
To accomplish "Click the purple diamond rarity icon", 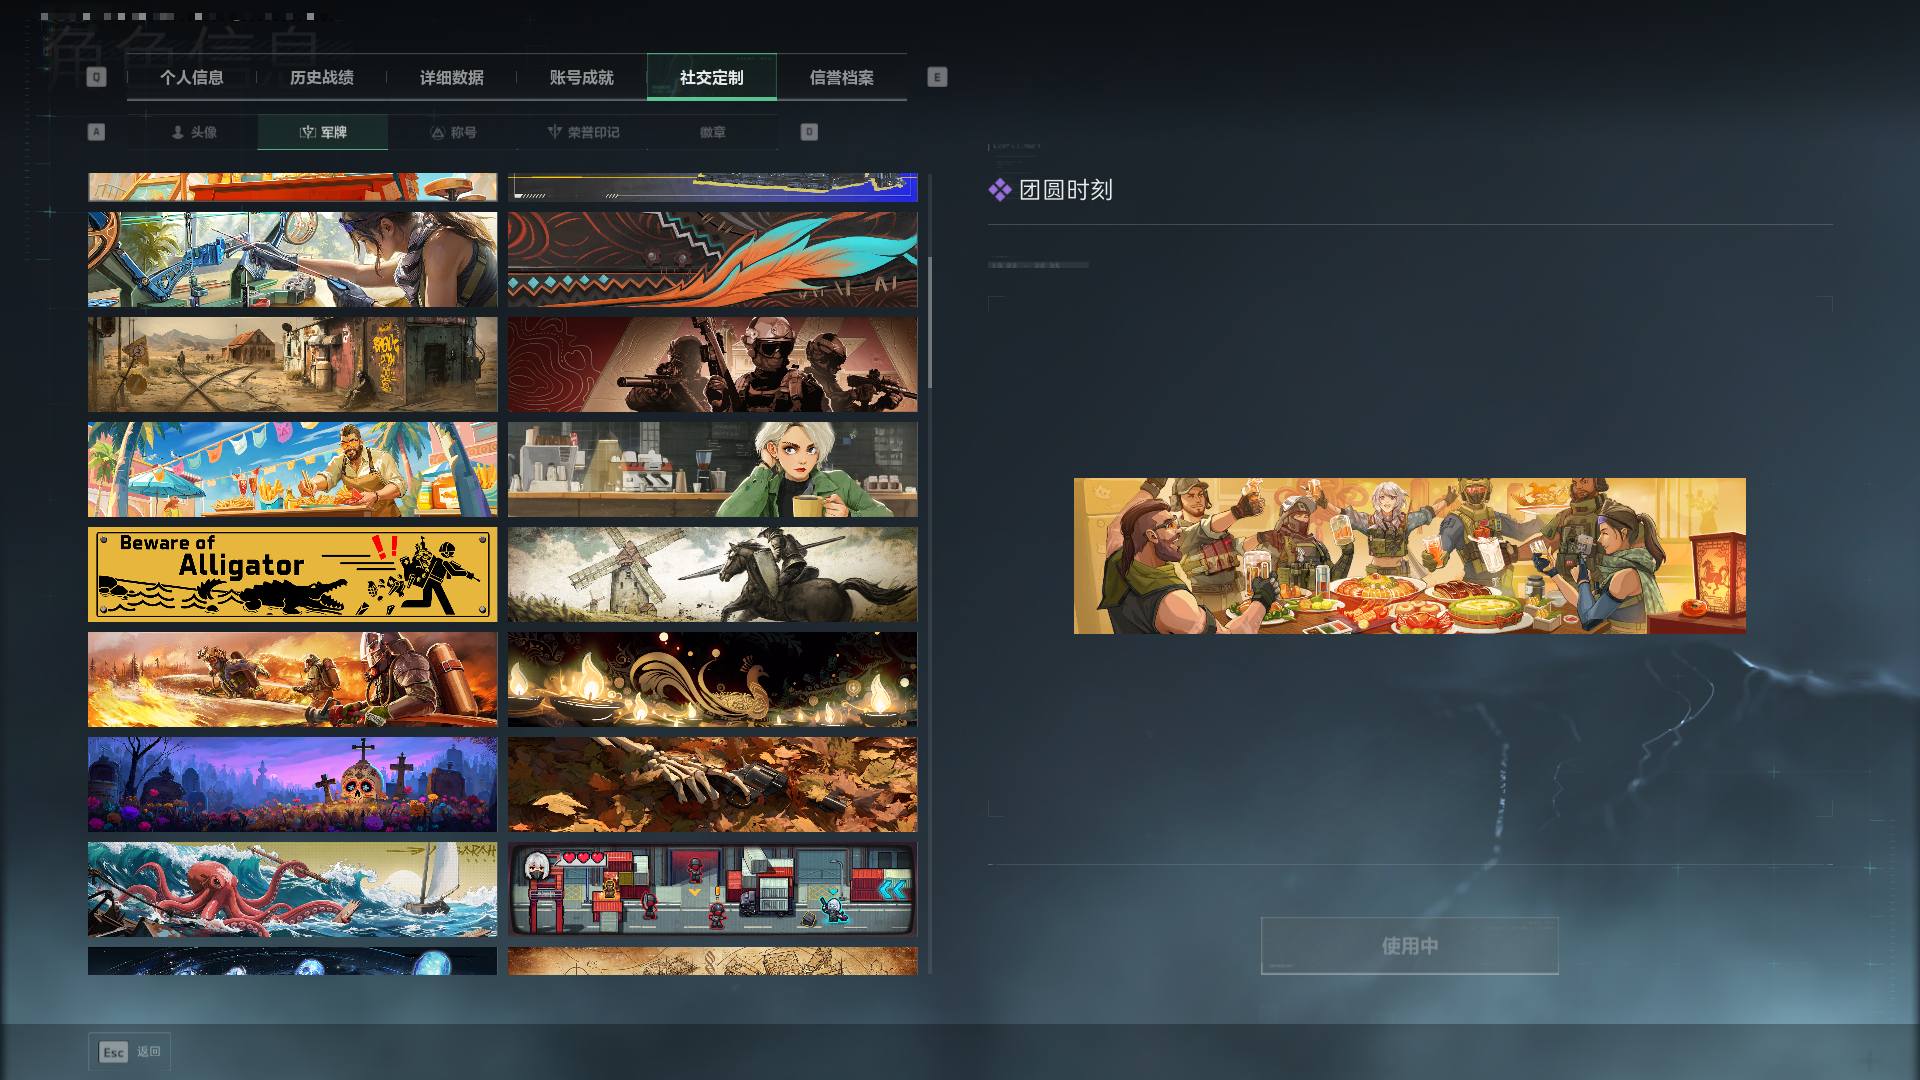I will pyautogui.click(x=999, y=190).
